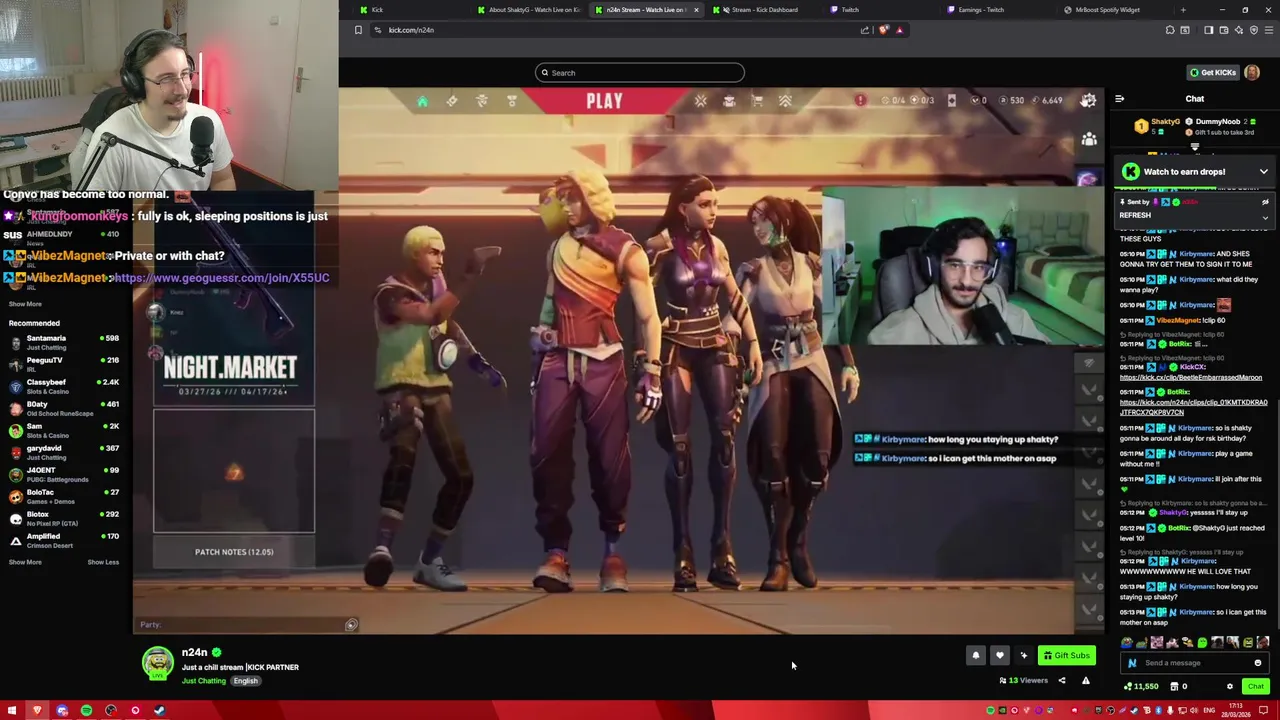Expand Show More under Recommended
Screen dimensions: 1280x720
point(25,562)
